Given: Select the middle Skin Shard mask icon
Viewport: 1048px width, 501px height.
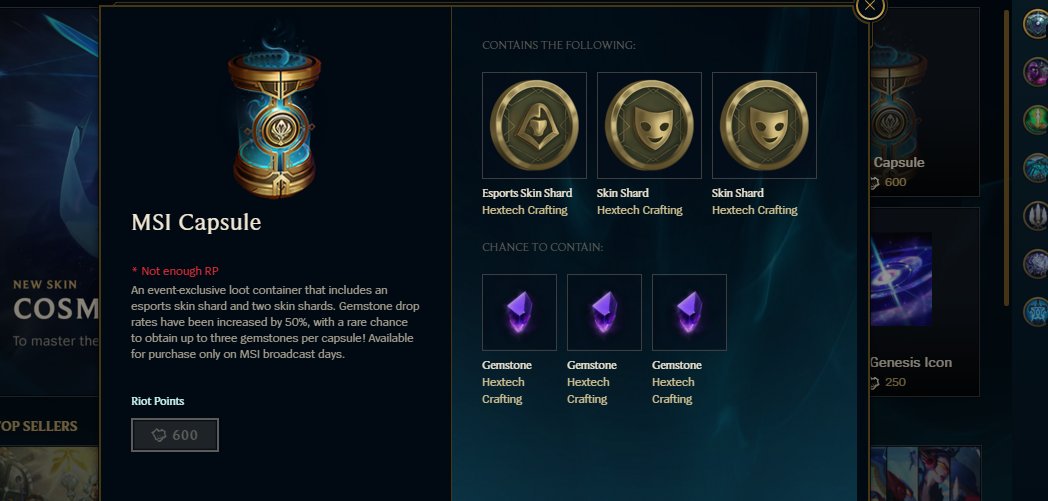Looking at the screenshot, I should 649,126.
